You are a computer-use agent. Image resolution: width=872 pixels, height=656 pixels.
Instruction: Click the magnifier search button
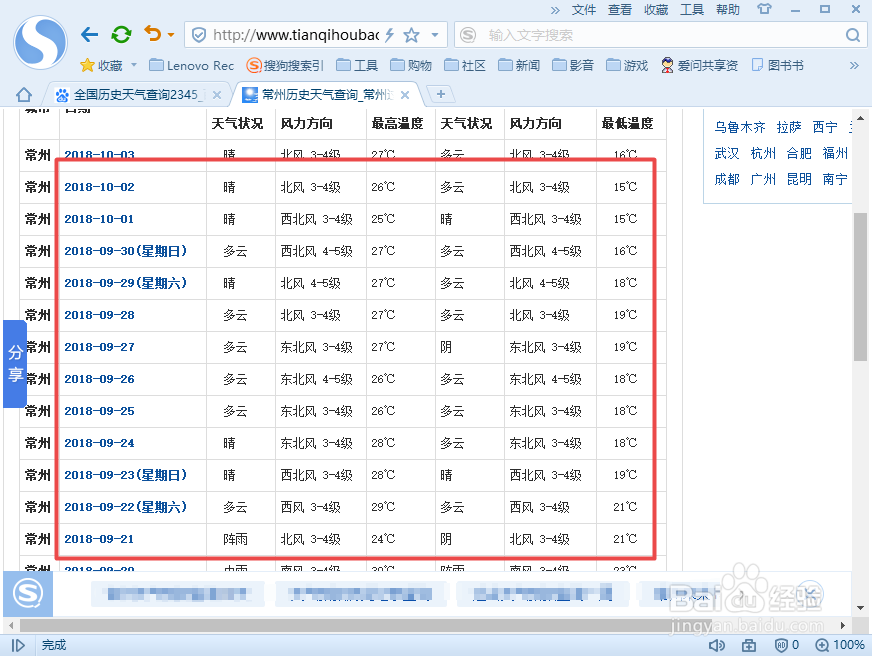(853, 36)
